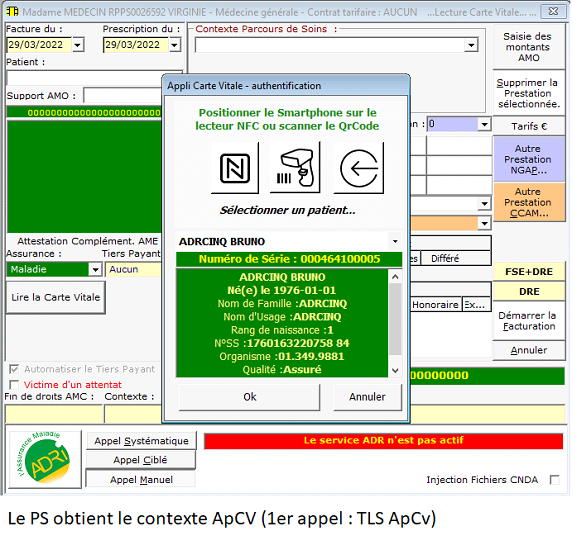The height and width of the screenshot is (547, 573).
Task: Select the NFC reader icon button
Action: [x=235, y=168]
